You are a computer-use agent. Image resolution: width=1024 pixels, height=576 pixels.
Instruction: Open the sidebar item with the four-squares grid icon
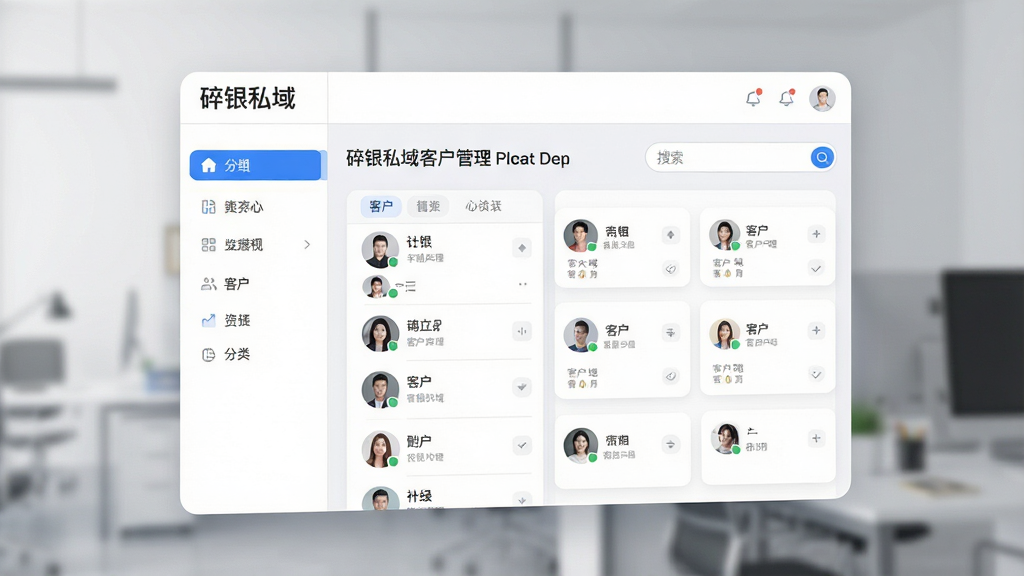(x=232, y=245)
